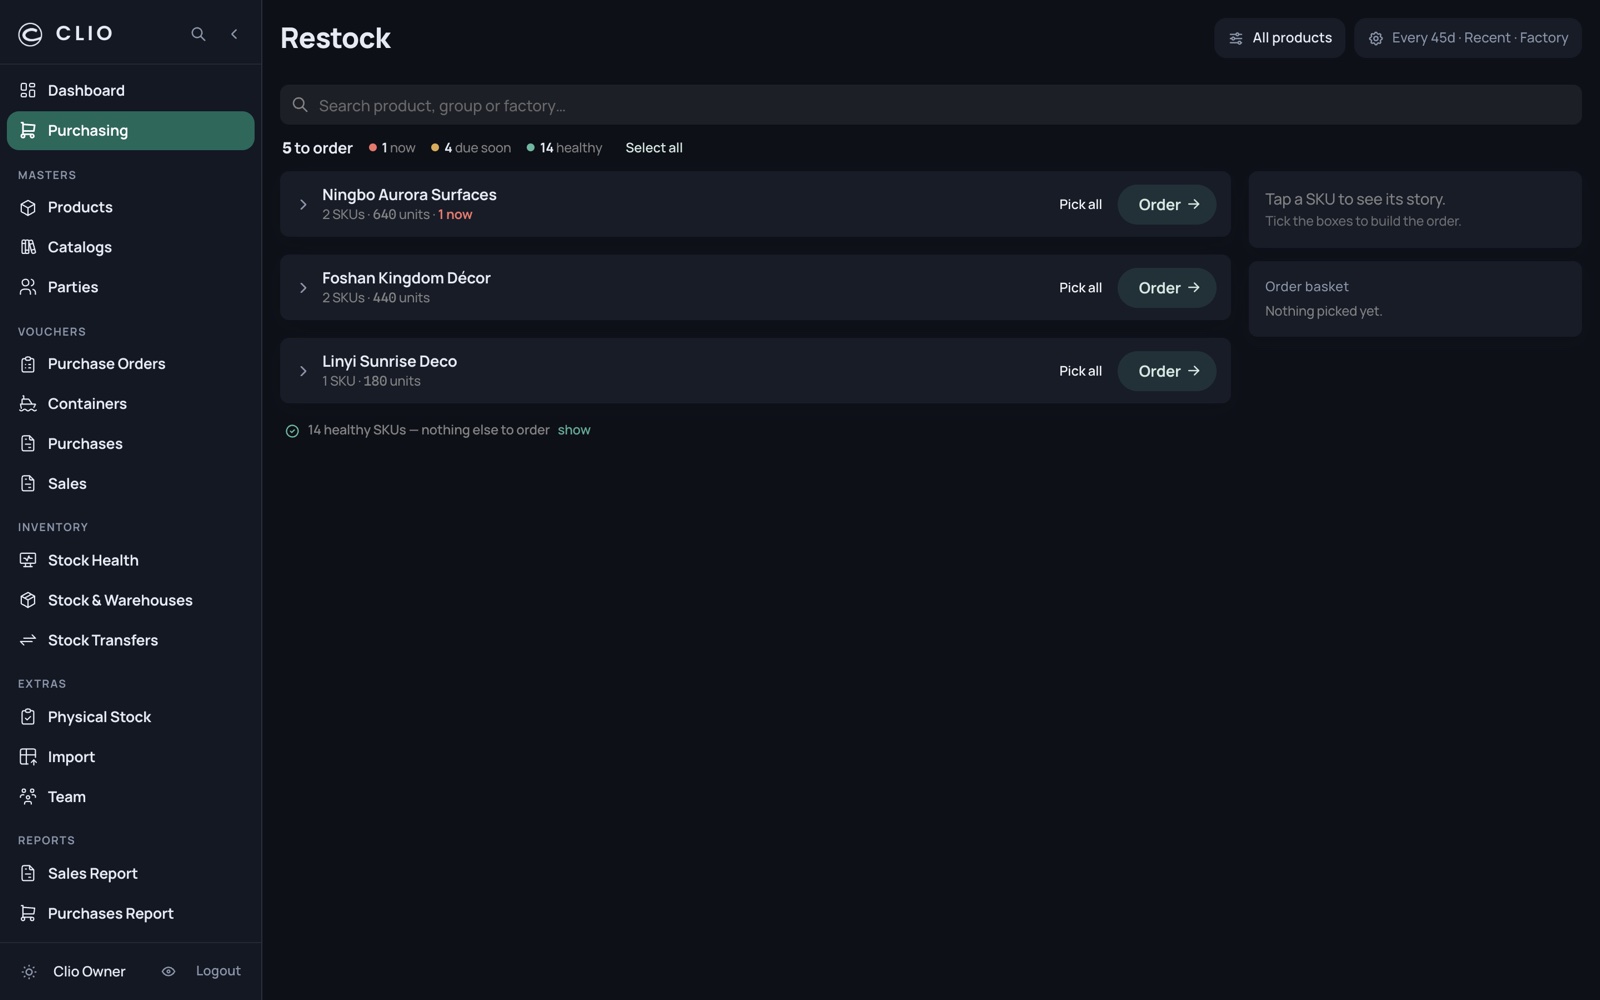
Task: Open Sales vouchers
Action: pyautogui.click(x=130, y=484)
